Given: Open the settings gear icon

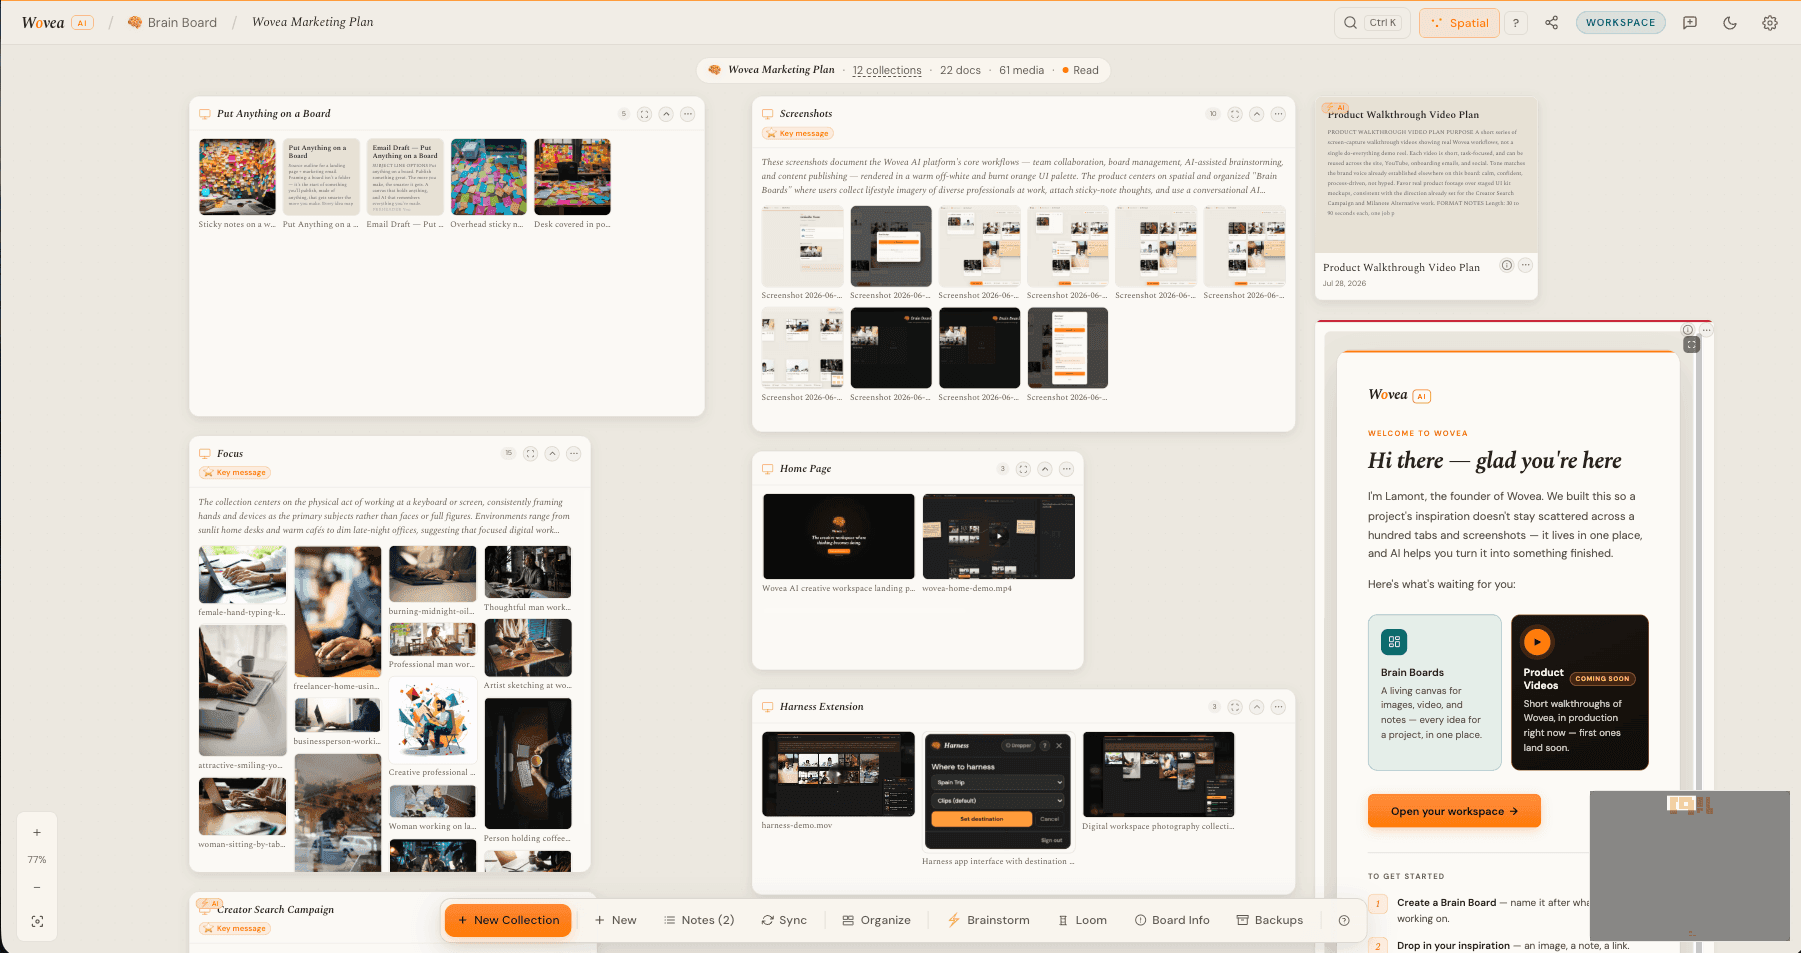Looking at the screenshot, I should click(1770, 23).
